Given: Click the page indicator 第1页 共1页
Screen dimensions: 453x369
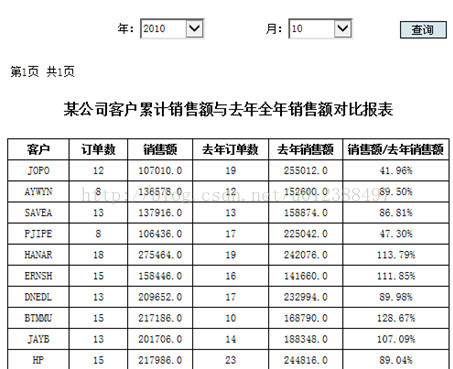Looking at the screenshot, I should click(42, 72).
